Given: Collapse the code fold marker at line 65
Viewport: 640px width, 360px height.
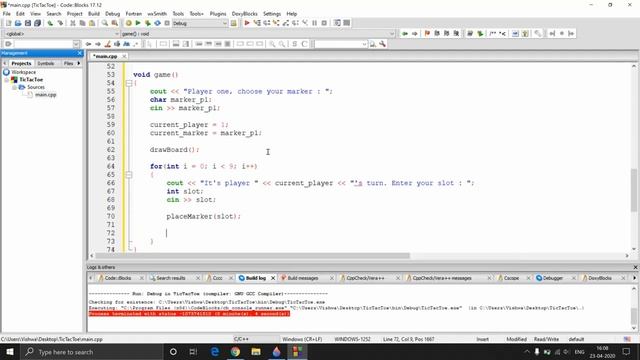Looking at the screenshot, I should tap(129, 175).
